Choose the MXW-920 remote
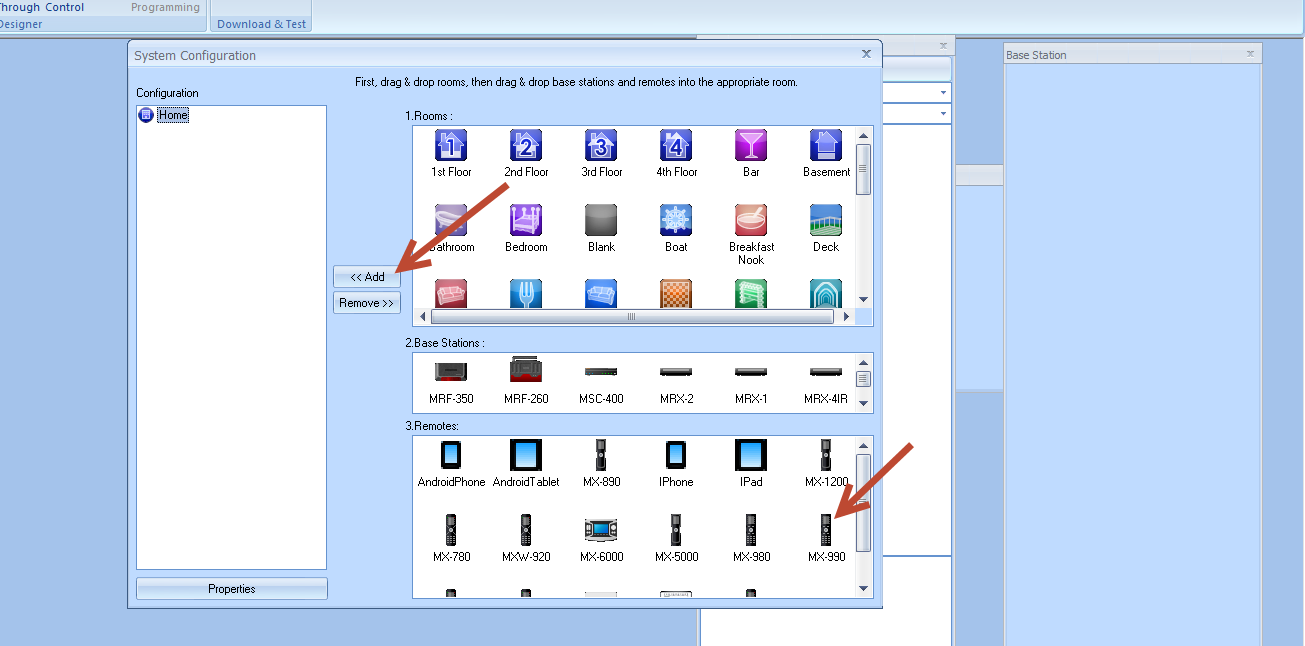1305x646 pixels. 526,530
